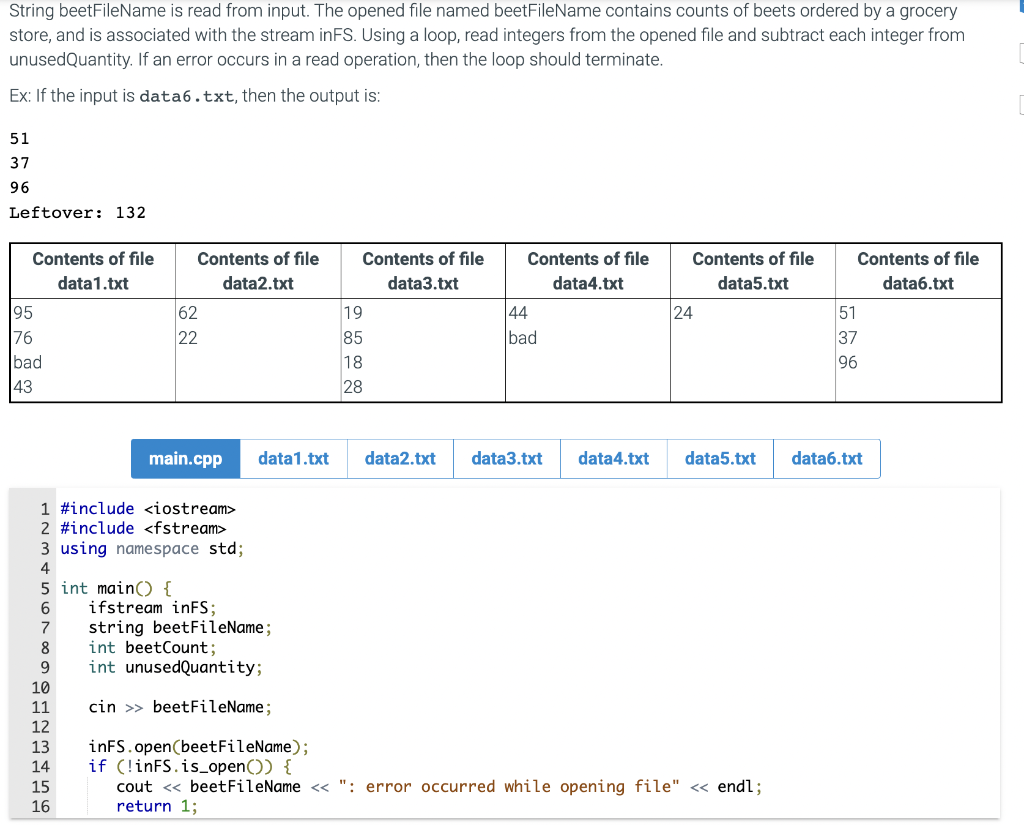Open the data5.txt file tab
Image resolution: width=1024 pixels, height=825 pixels.
click(x=720, y=459)
